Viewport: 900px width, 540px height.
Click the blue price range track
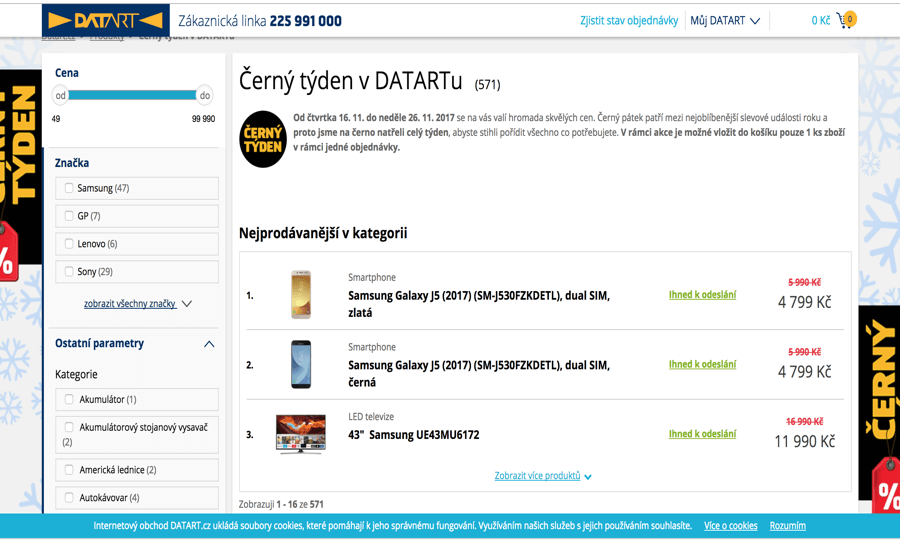click(133, 95)
